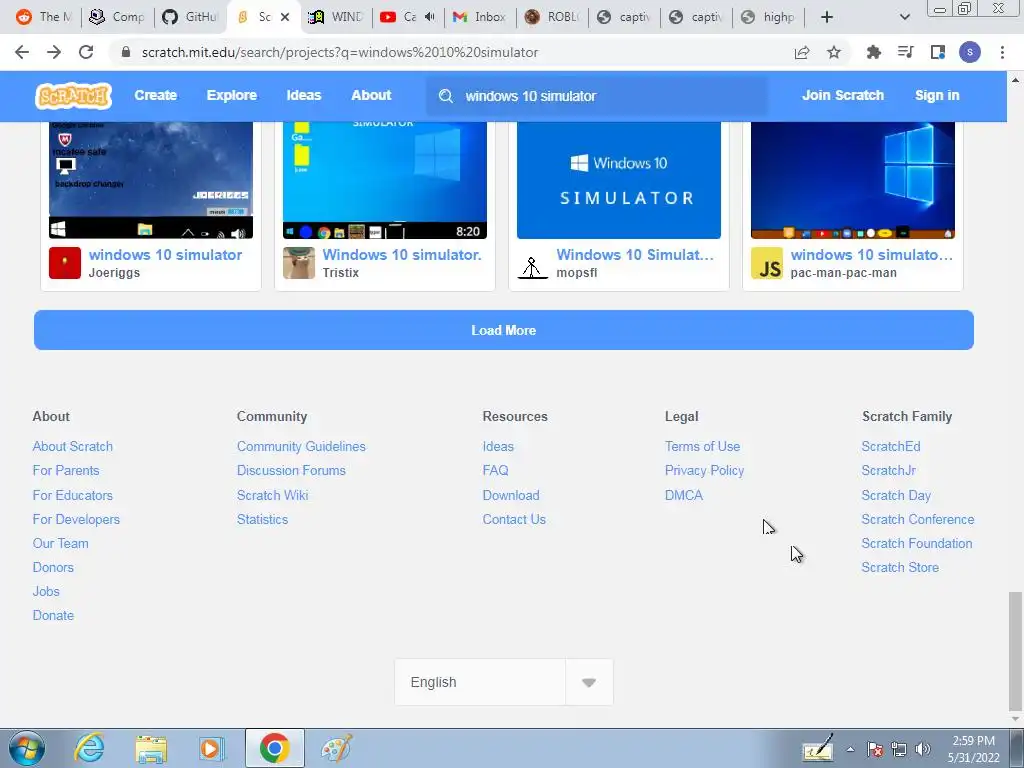Open the Windows Start orb
Screen dimensions: 1024x768
(x=27, y=748)
